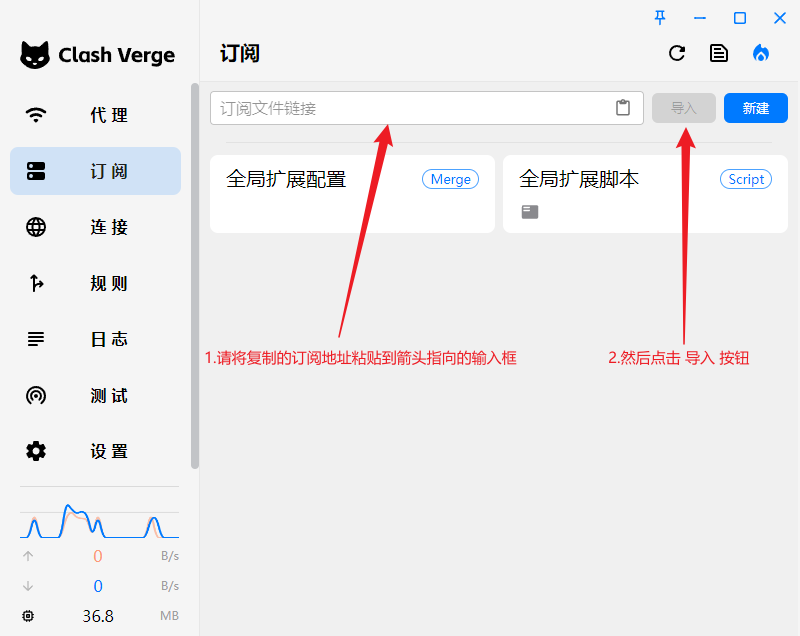The height and width of the screenshot is (636, 800).
Task: Click the upload arrow icon in the traffic stats
Action: pyautogui.click(x=28, y=556)
